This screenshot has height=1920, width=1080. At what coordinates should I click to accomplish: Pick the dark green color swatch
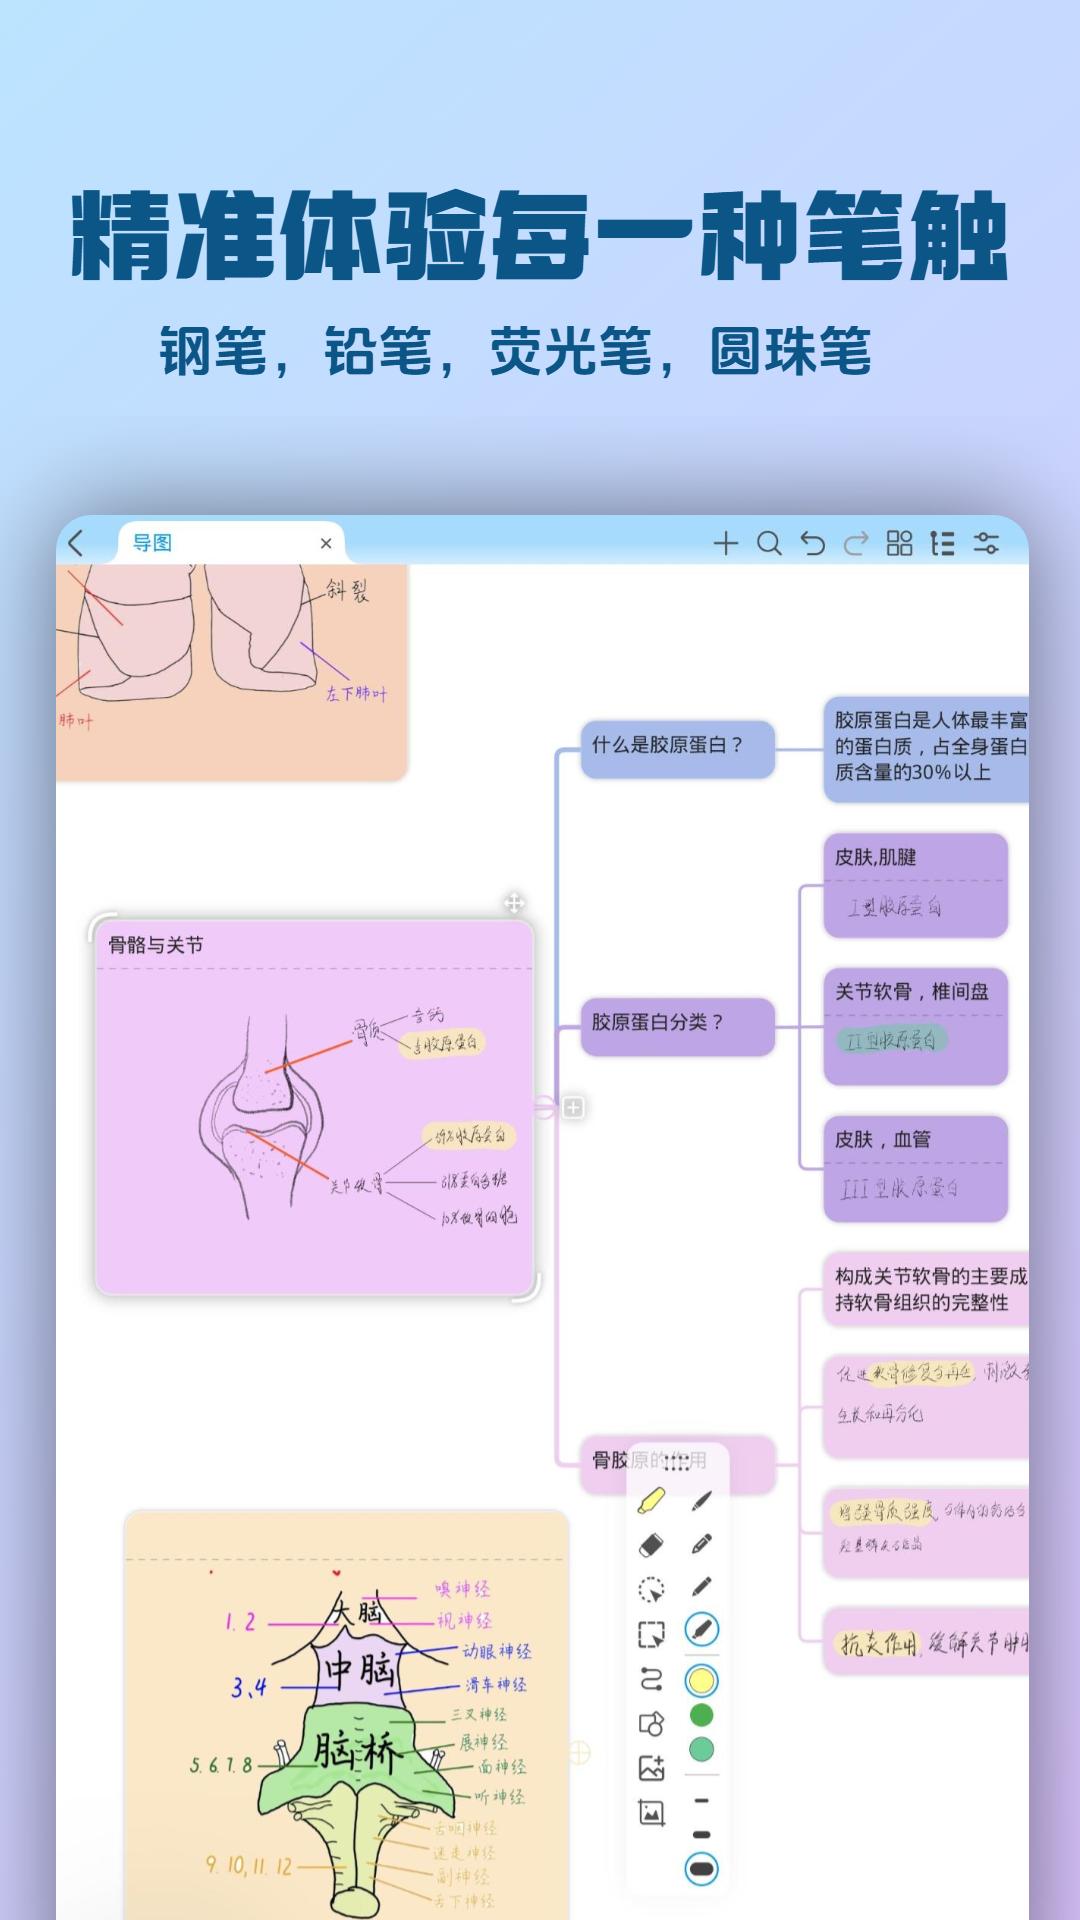point(702,1715)
